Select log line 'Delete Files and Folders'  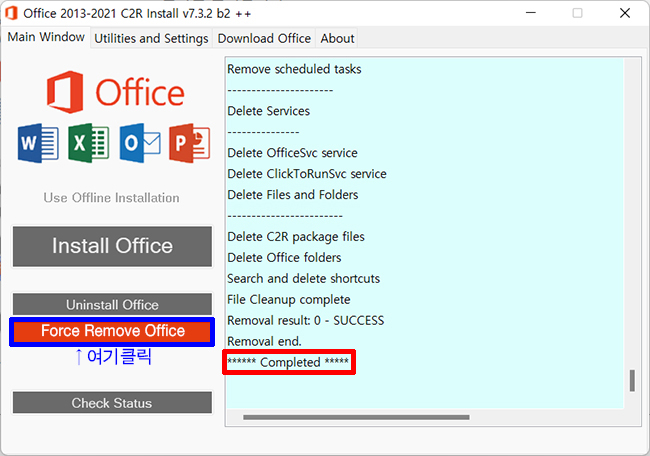[293, 195]
